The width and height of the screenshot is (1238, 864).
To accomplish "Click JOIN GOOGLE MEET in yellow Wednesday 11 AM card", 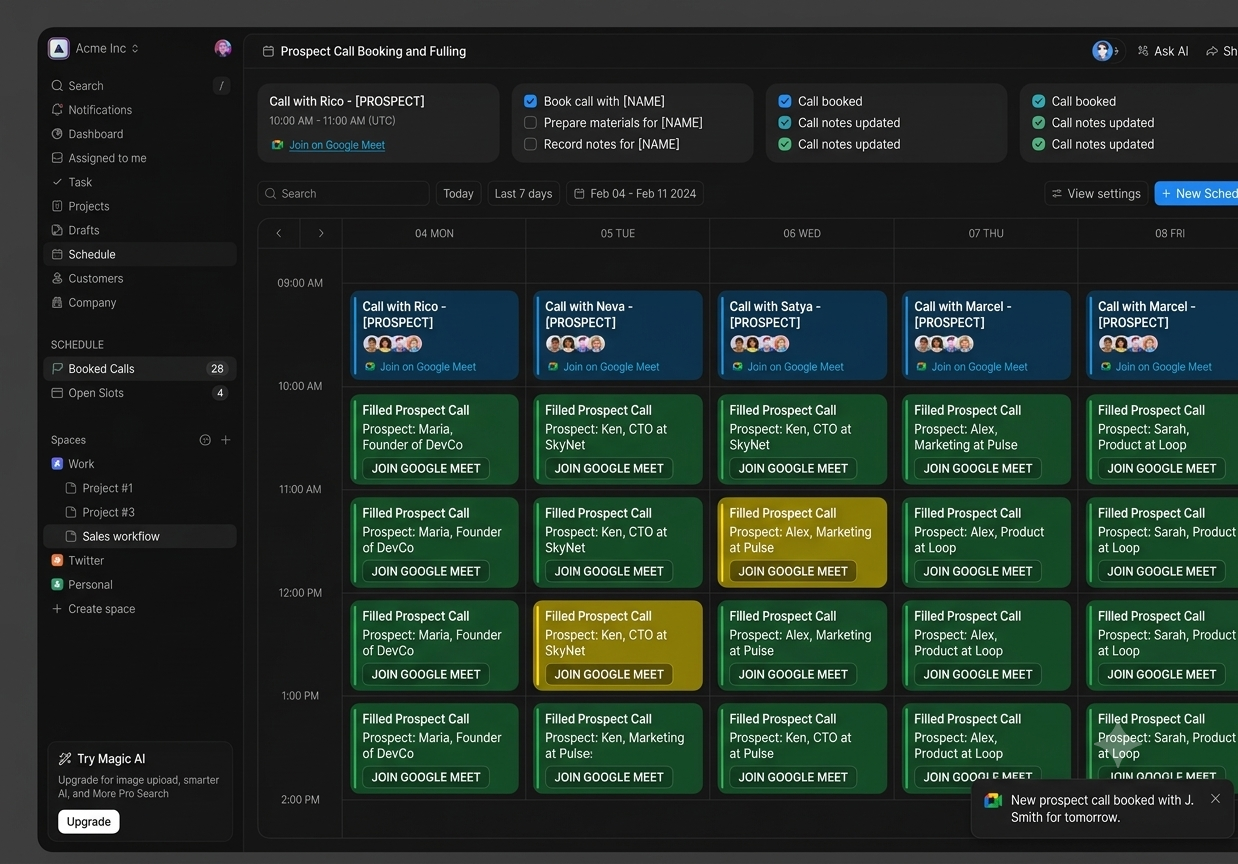I will [x=793, y=572].
